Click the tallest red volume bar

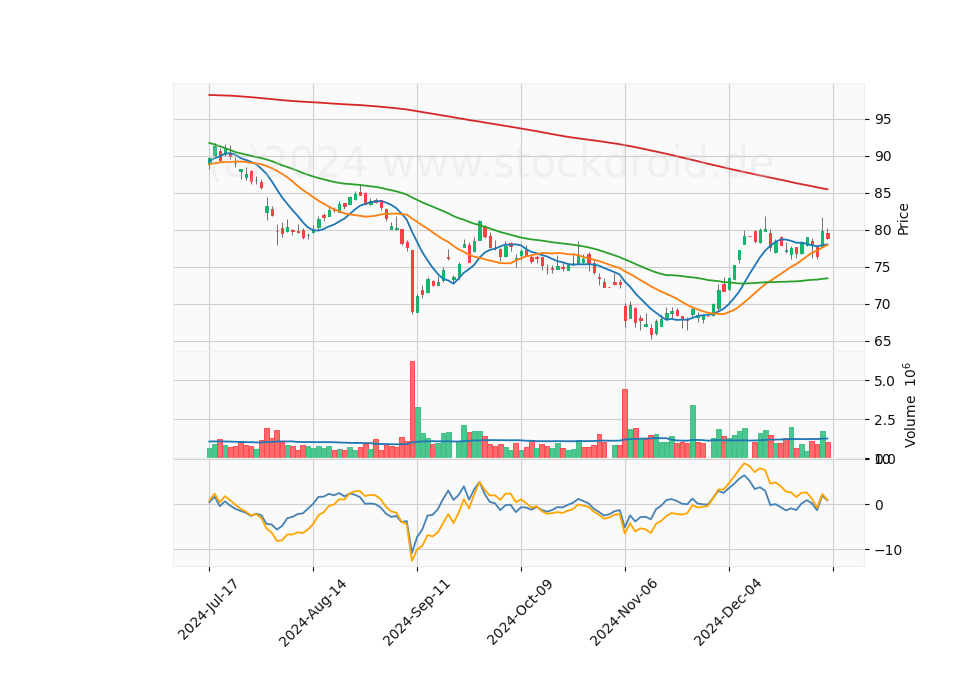pos(412,410)
